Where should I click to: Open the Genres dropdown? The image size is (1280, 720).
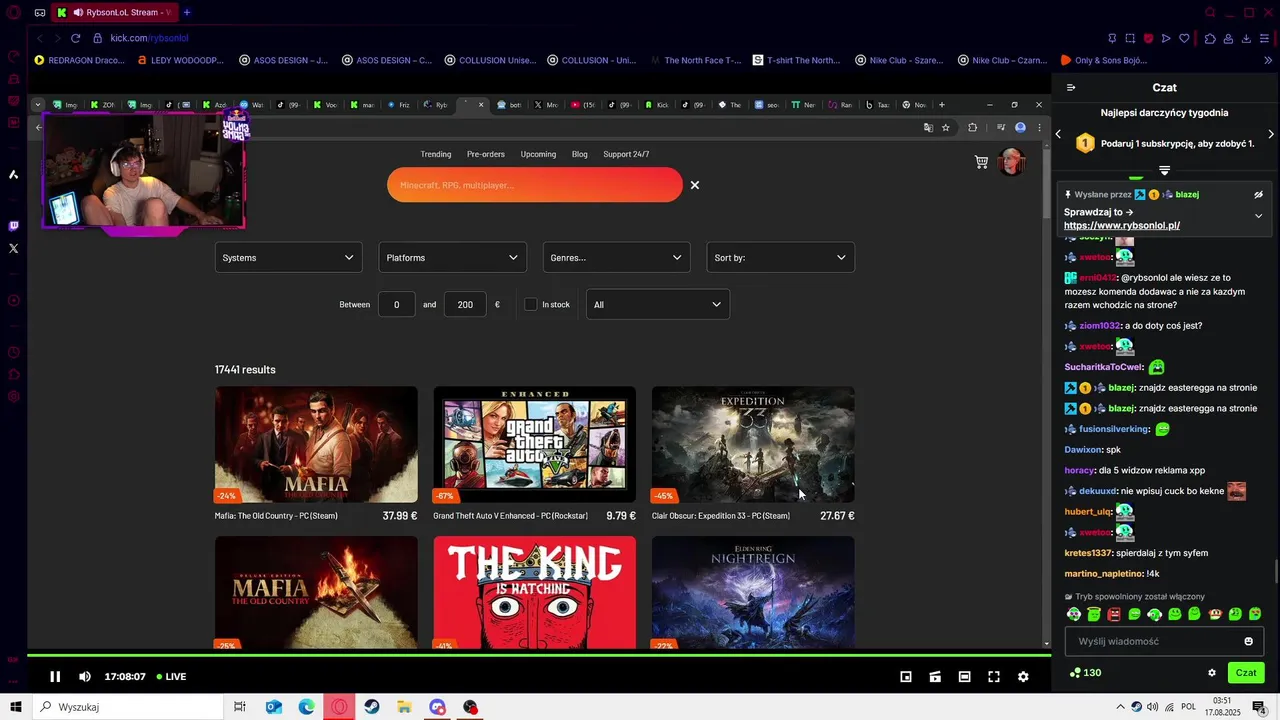click(616, 257)
